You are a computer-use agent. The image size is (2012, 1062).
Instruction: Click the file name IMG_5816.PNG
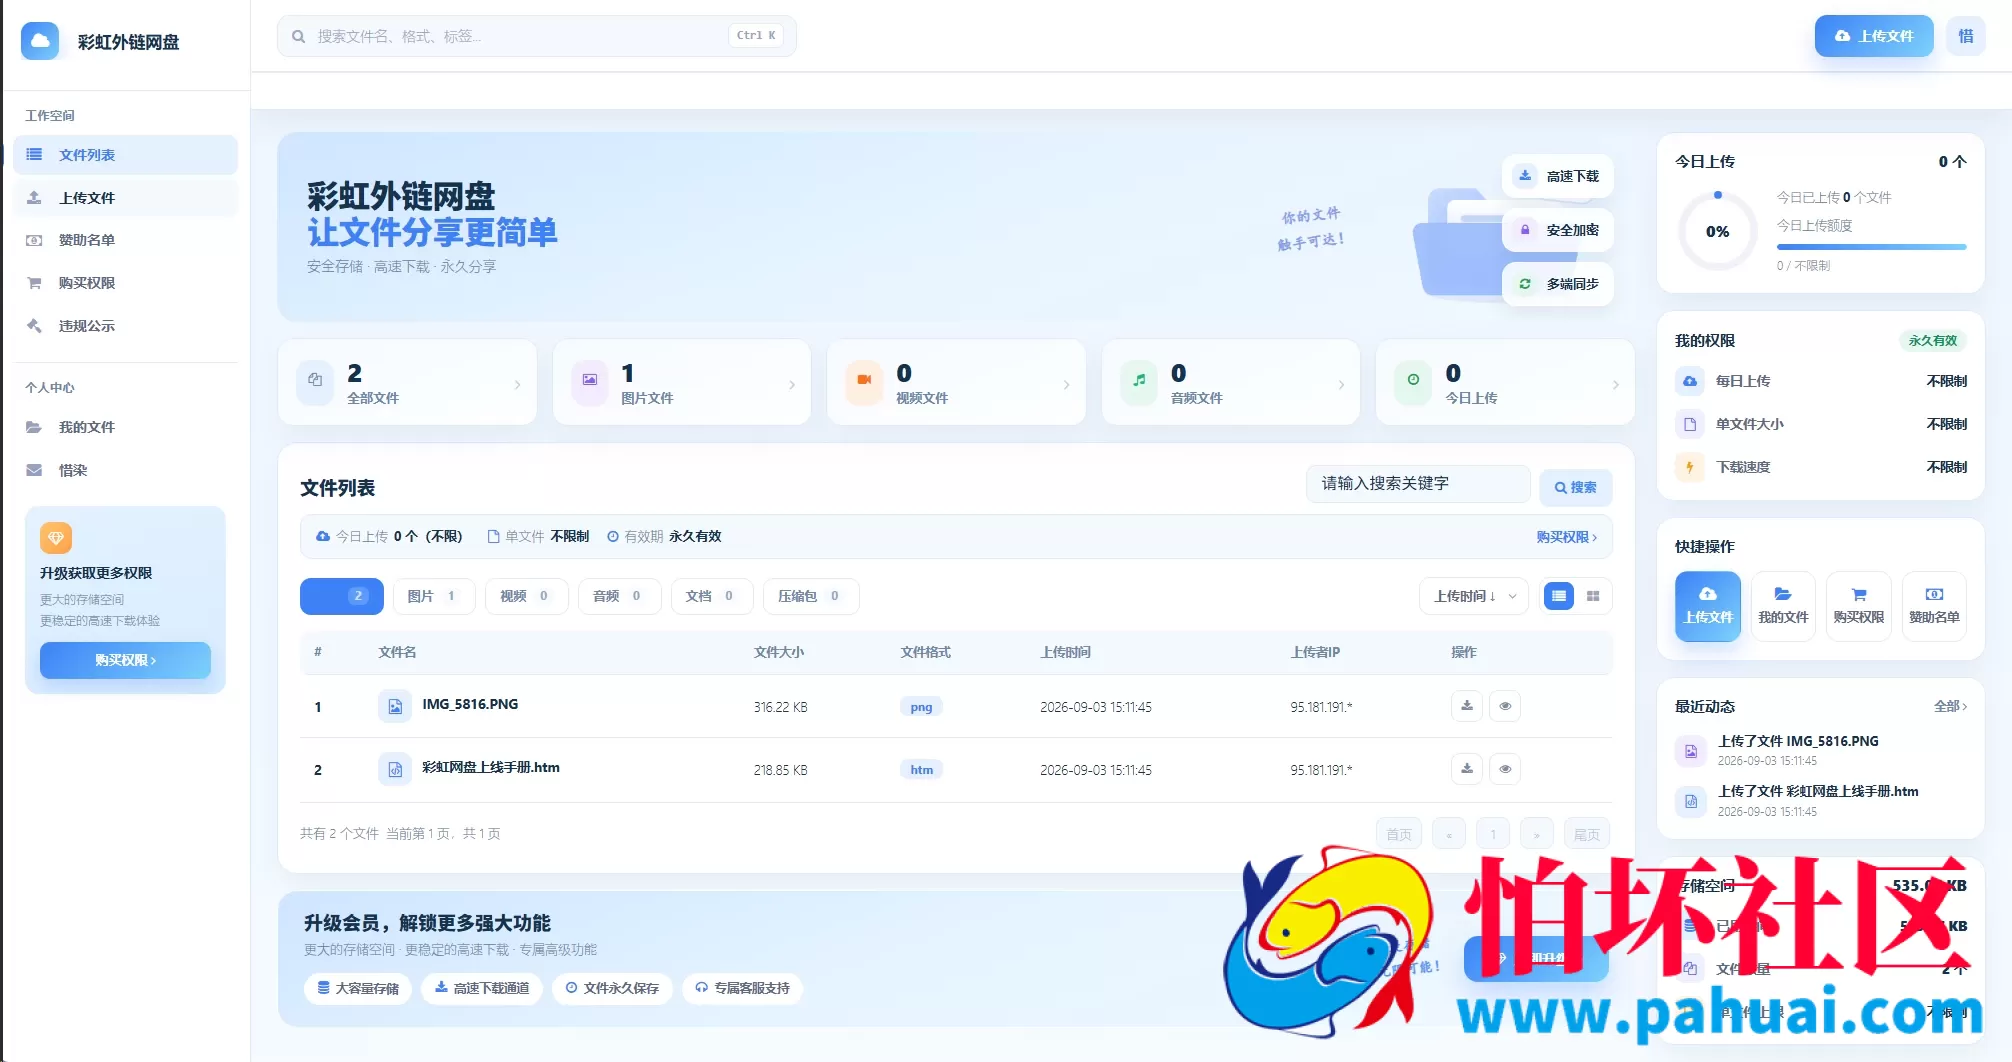tap(470, 704)
